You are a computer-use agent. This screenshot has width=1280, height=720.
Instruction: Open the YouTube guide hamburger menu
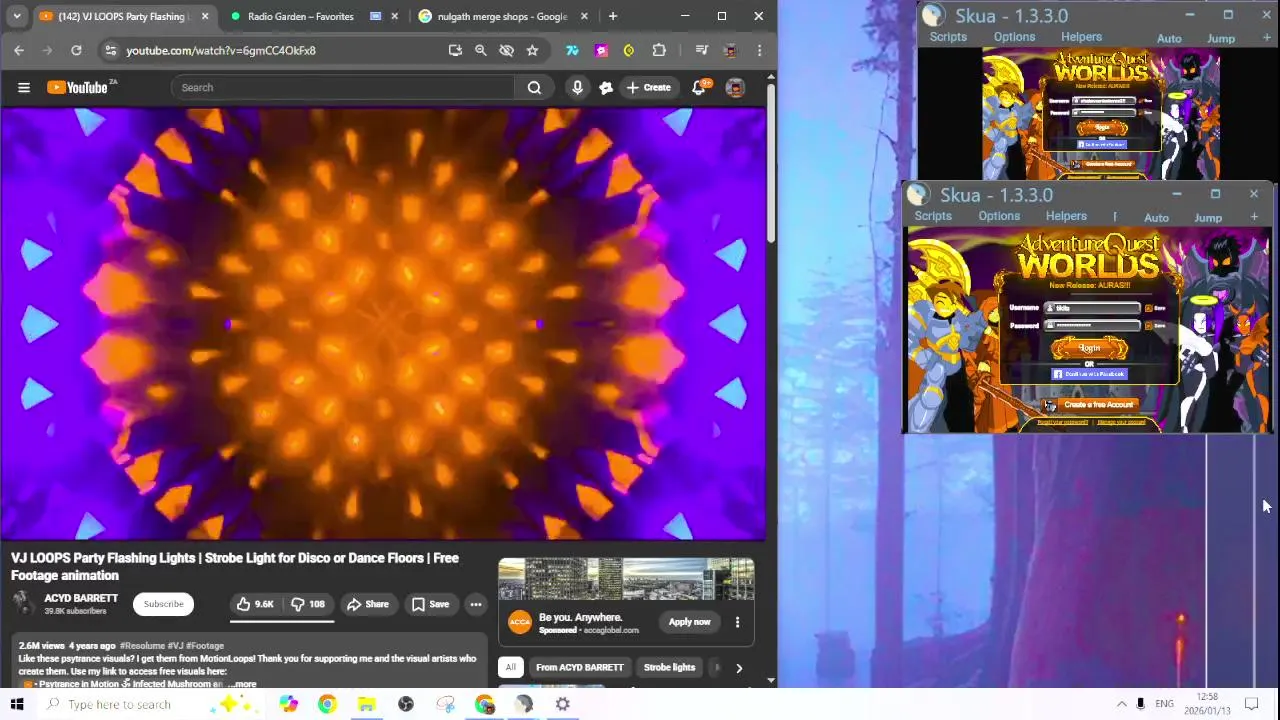[24, 88]
